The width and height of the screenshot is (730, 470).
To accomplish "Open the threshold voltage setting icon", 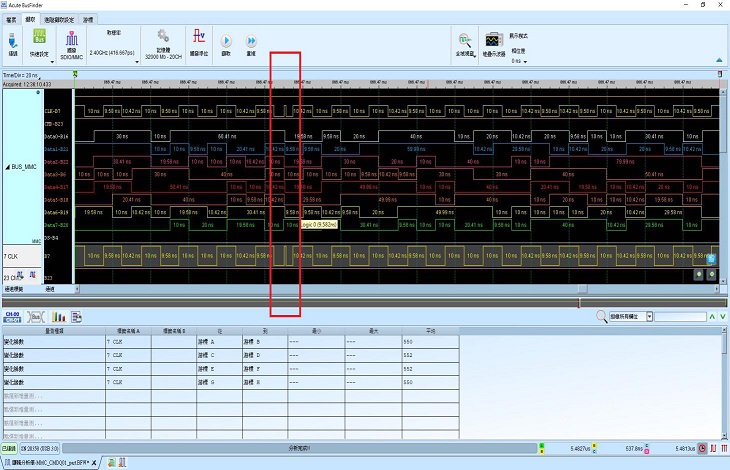I will tap(198, 37).
